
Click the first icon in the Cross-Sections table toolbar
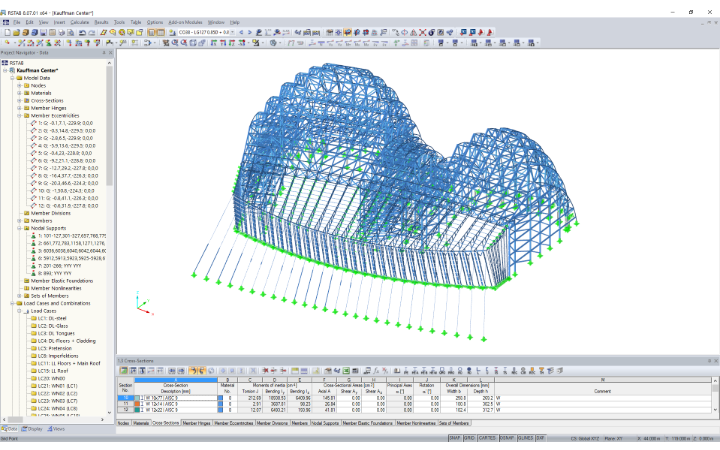click(124, 371)
